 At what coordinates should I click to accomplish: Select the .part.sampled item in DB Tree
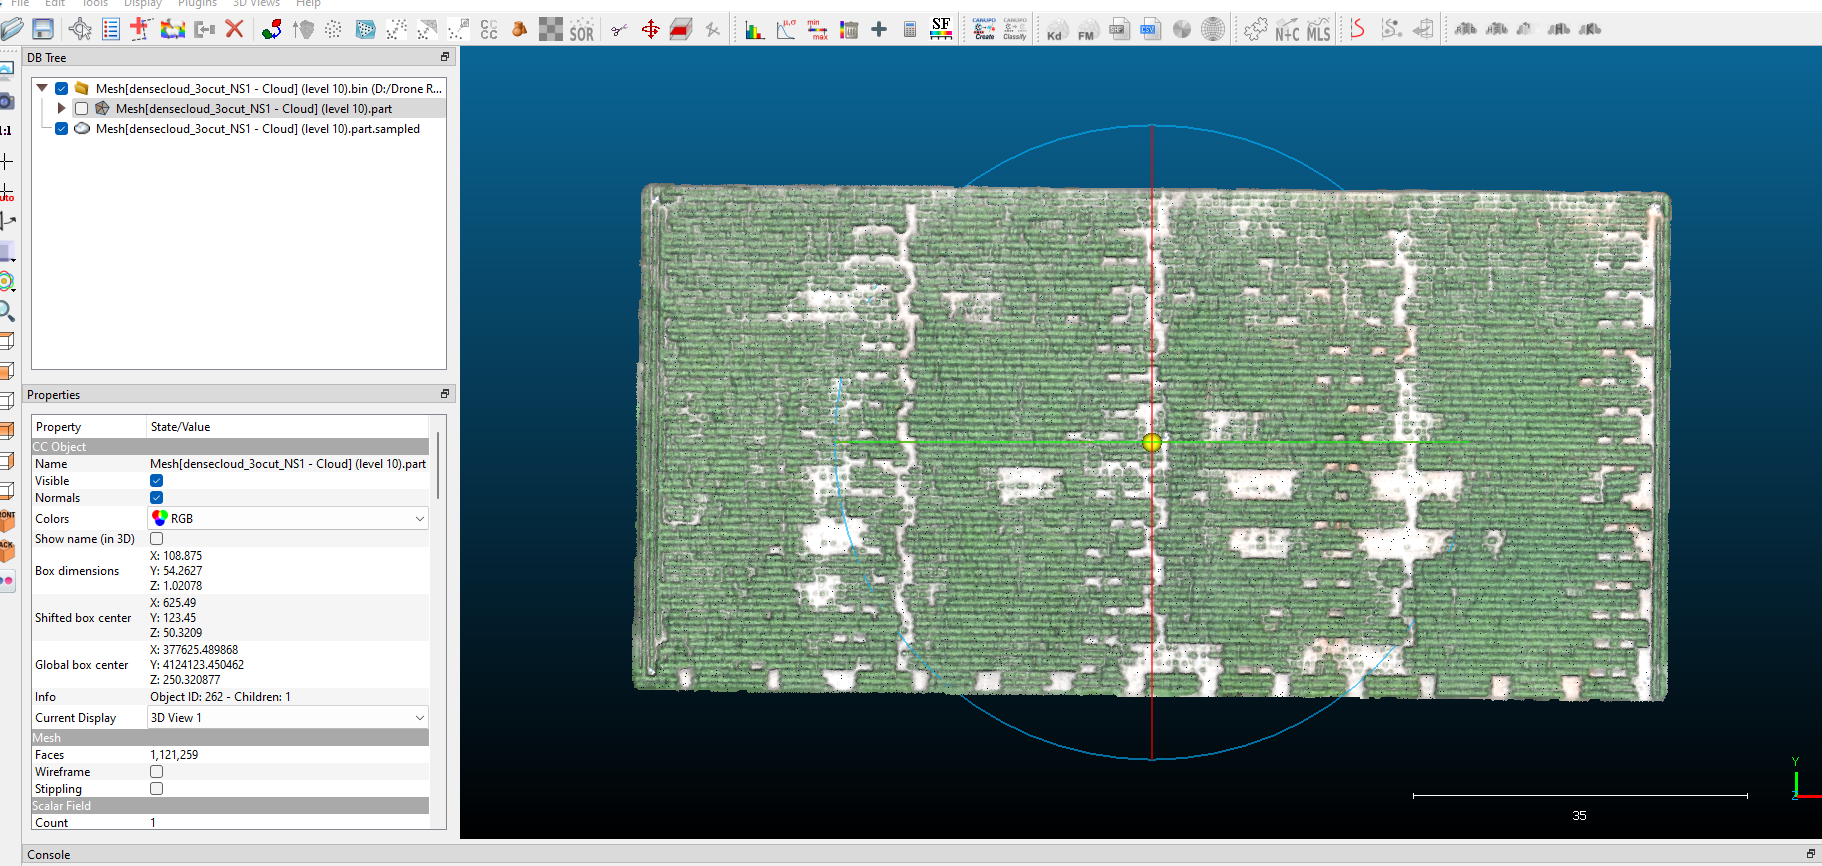pos(258,128)
